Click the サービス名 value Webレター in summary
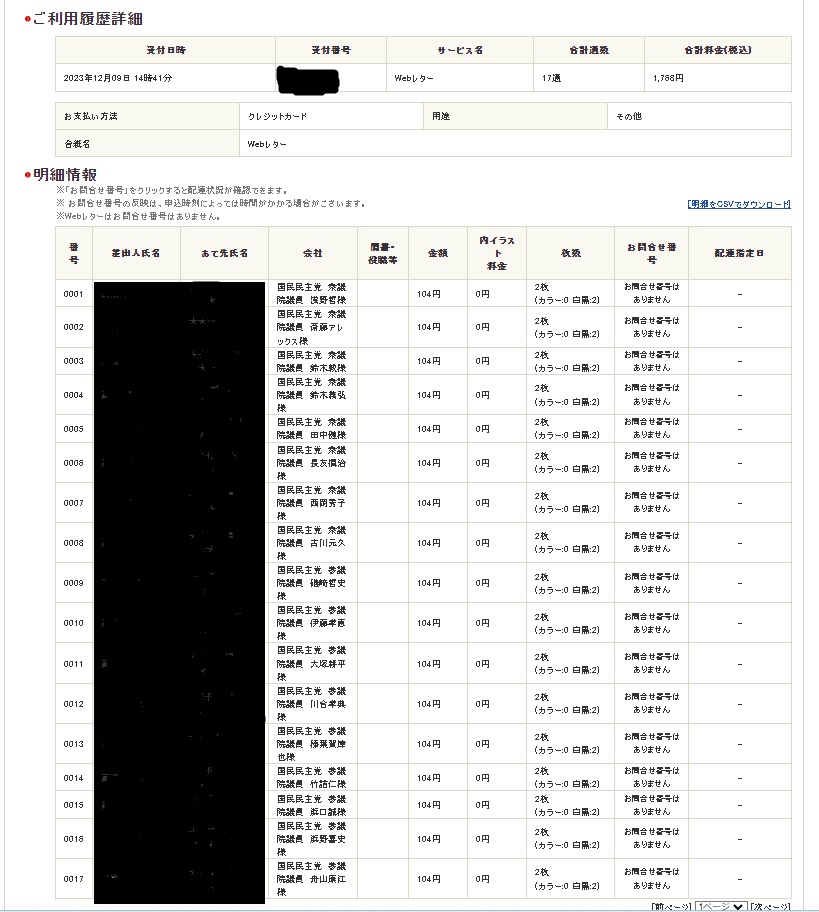 (414, 77)
